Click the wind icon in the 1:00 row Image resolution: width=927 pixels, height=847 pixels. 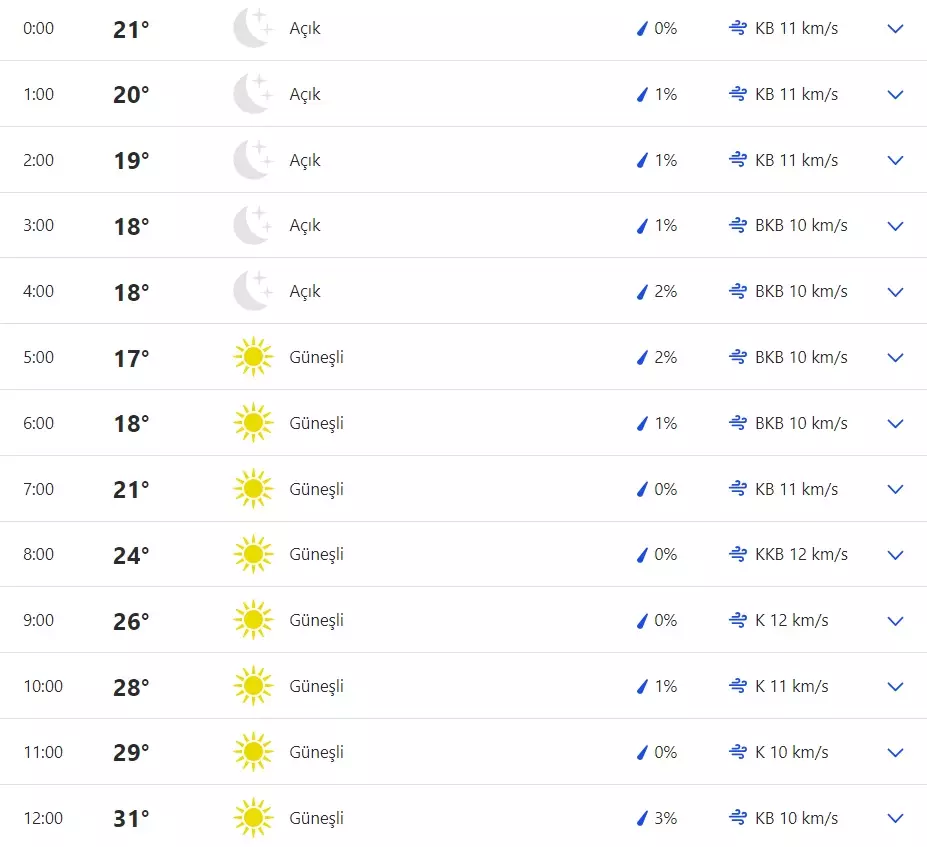[x=738, y=94]
